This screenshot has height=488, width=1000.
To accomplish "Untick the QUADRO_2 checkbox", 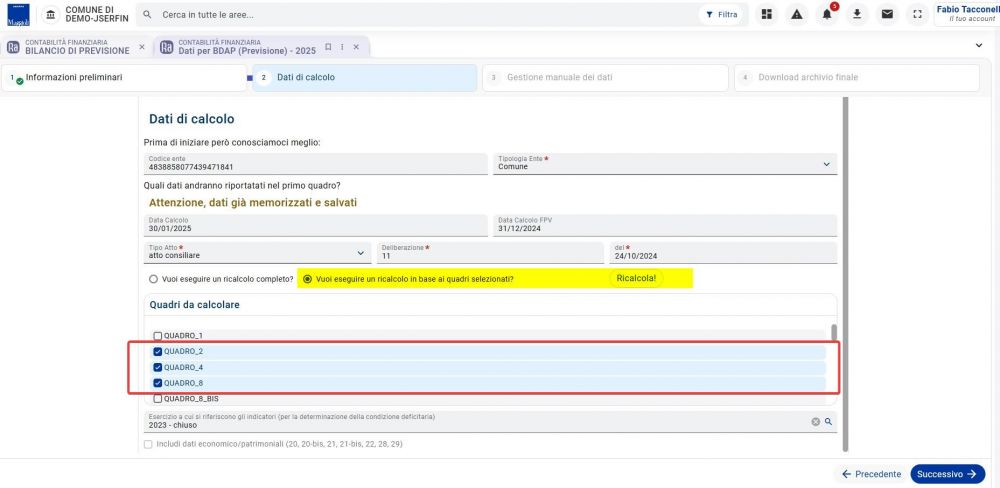I will pos(158,351).
